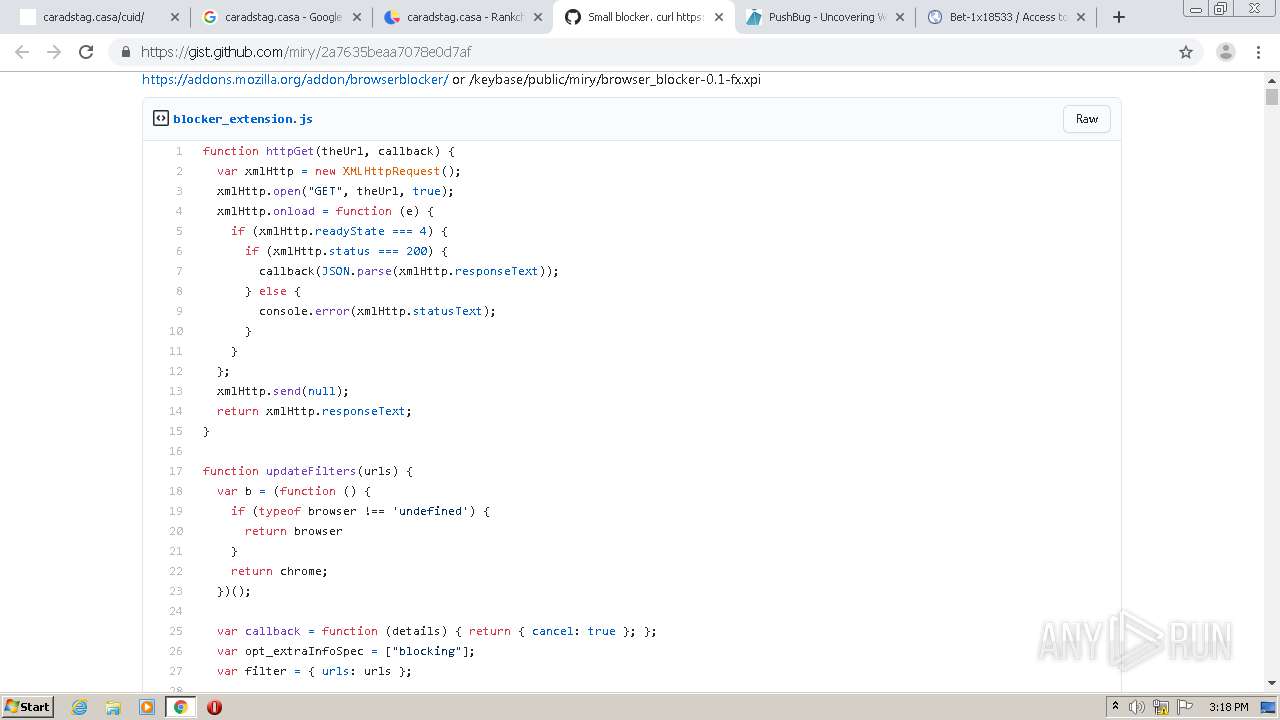1280x720 pixels.
Task: Open the red Opera-style taskbar icon
Action: [214, 707]
